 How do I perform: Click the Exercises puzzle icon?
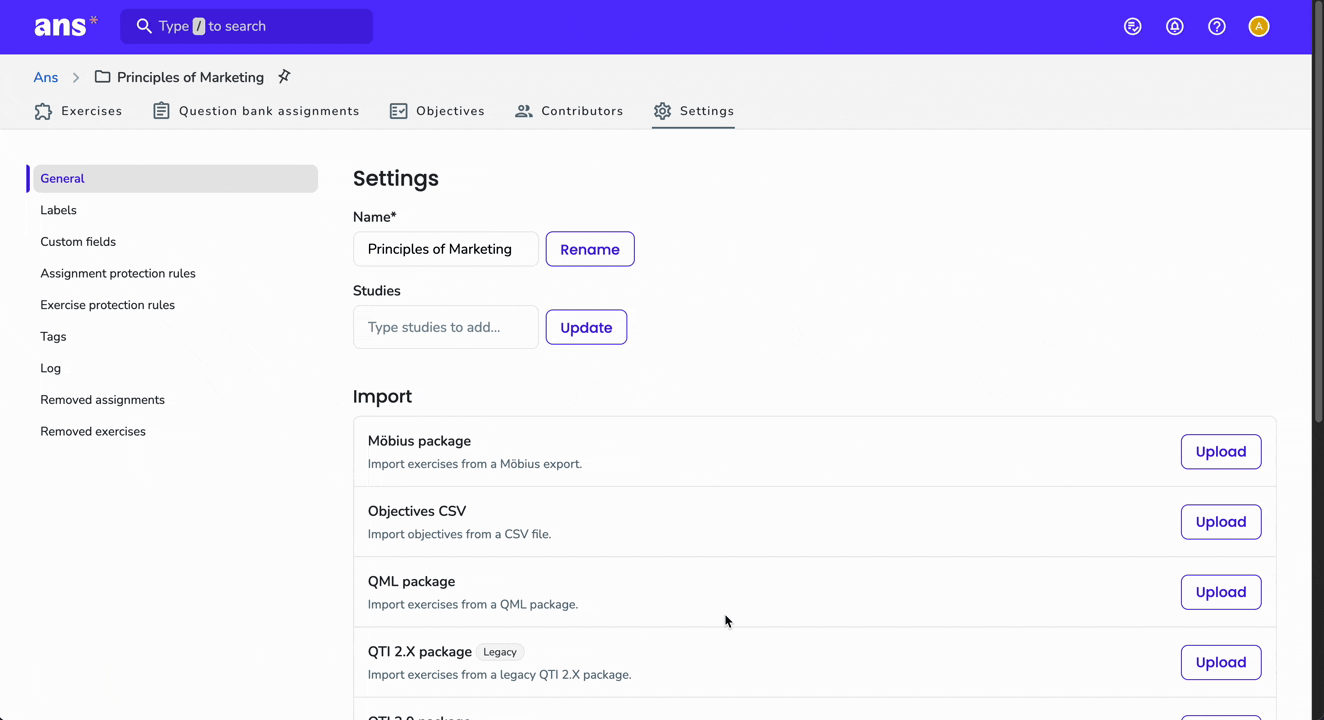coord(43,111)
